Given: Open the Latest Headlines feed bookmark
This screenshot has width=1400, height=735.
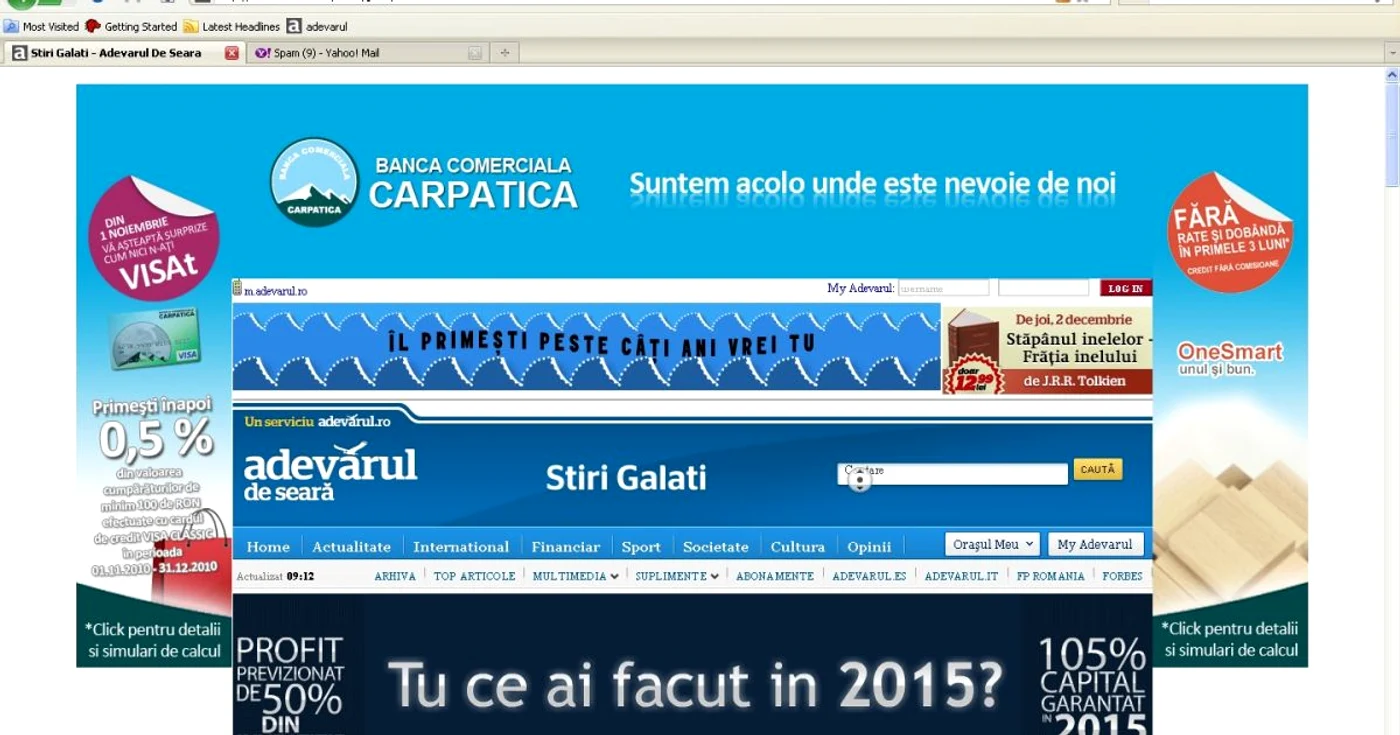Looking at the screenshot, I should click(231, 26).
